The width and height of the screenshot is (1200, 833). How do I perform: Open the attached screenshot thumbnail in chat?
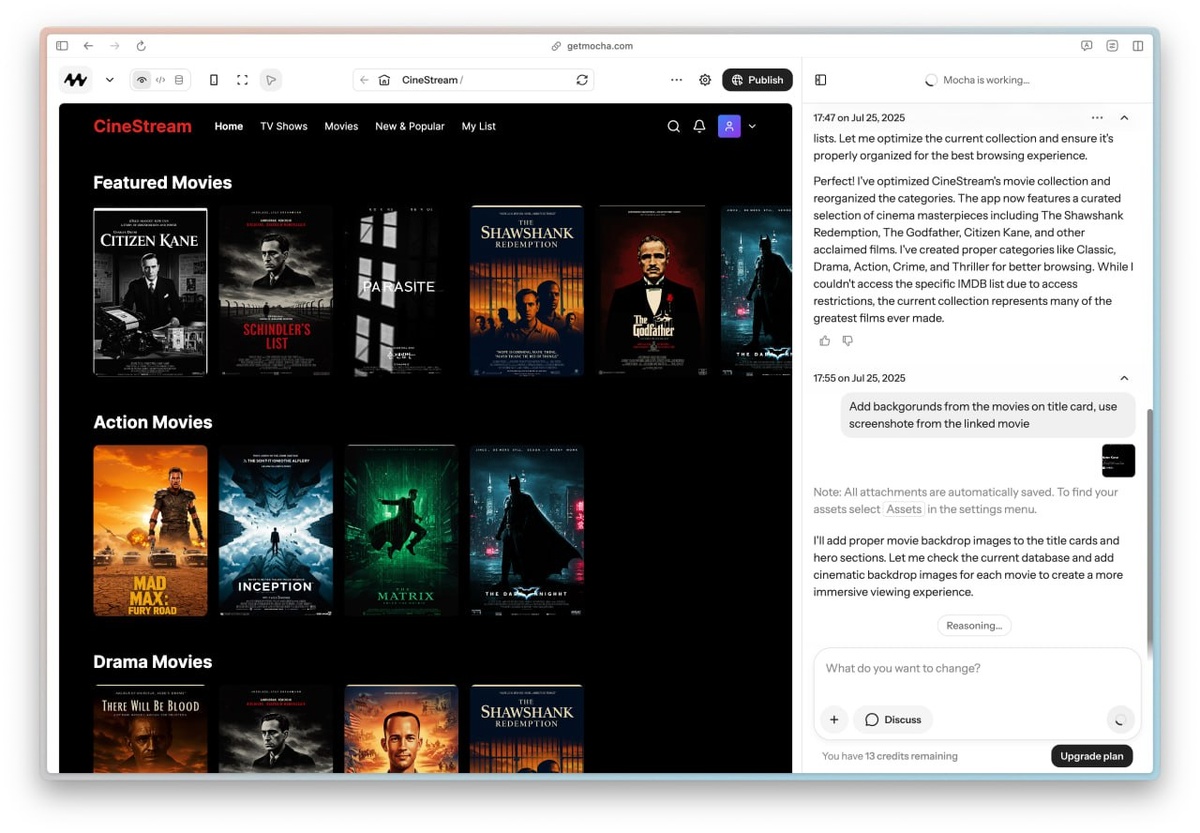click(1118, 461)
